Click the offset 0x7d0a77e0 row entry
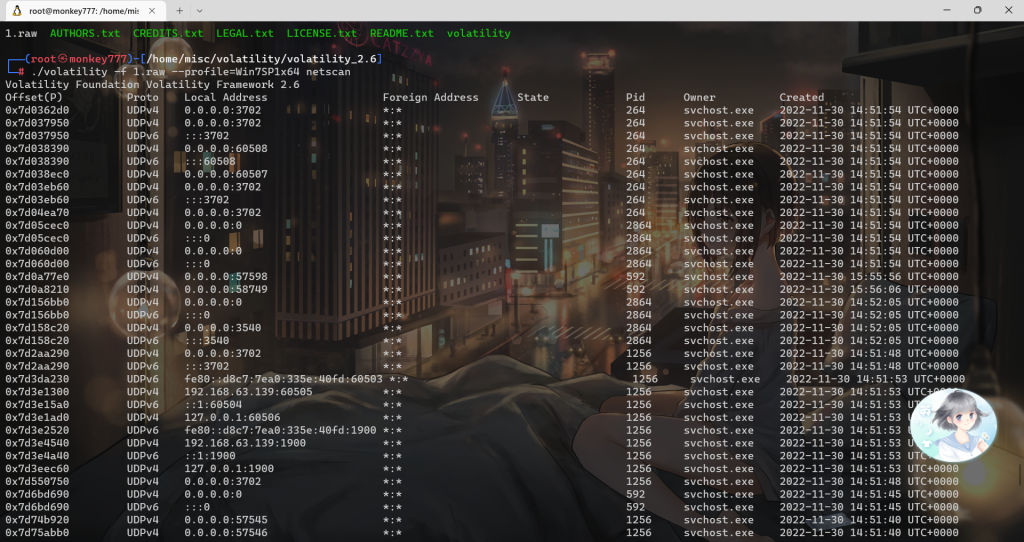The height and width of the screenshot is (542, 1024). click(37, 276)
